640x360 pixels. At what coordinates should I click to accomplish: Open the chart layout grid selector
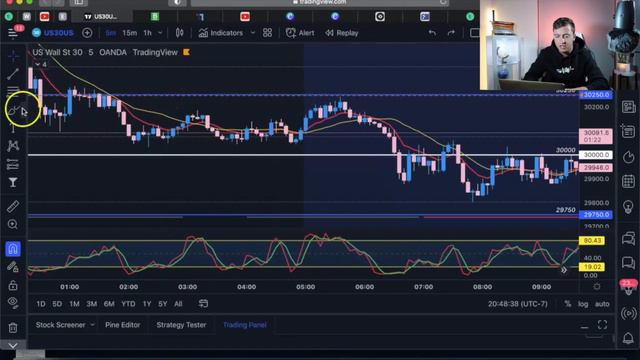(267, 33)
